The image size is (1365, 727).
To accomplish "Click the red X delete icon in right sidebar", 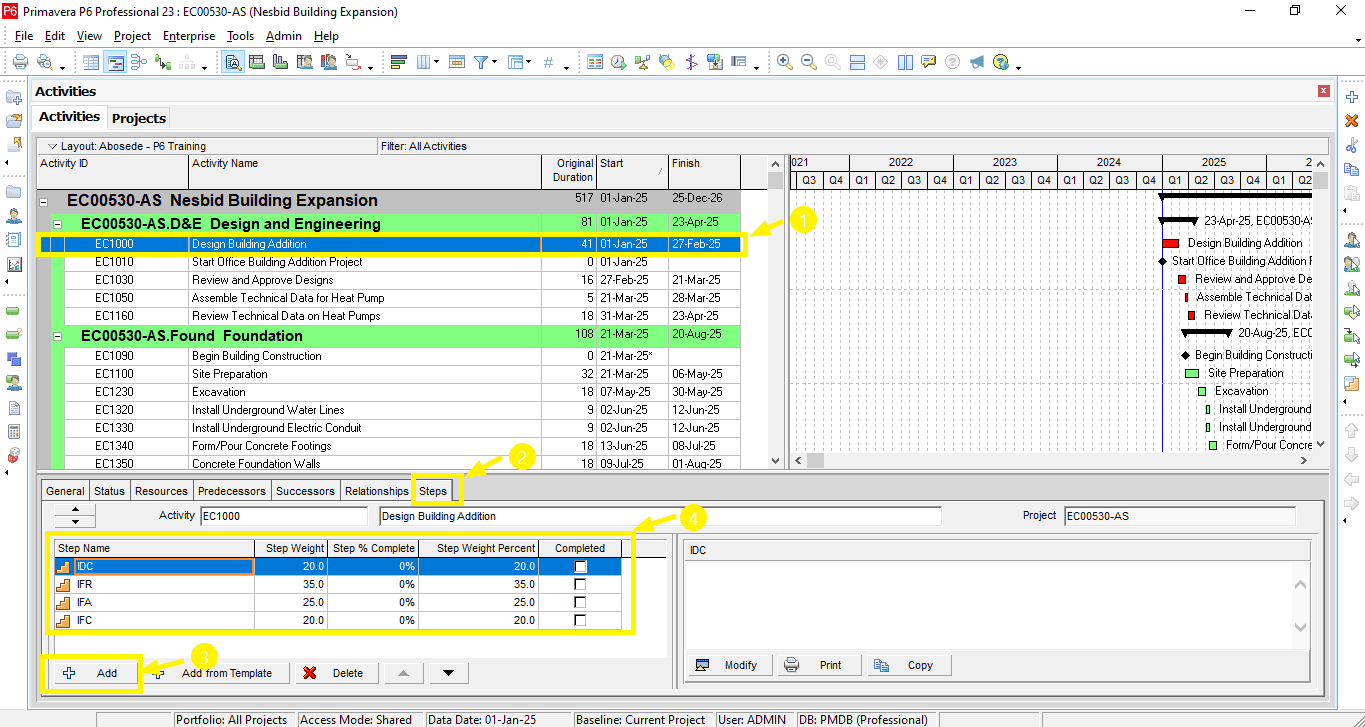I will [x=1352, y=121].
